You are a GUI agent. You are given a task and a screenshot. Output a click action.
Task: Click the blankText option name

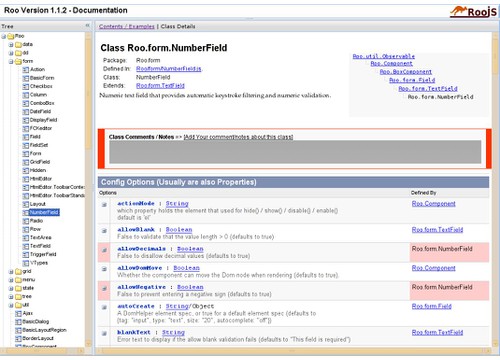click(134, 332)
